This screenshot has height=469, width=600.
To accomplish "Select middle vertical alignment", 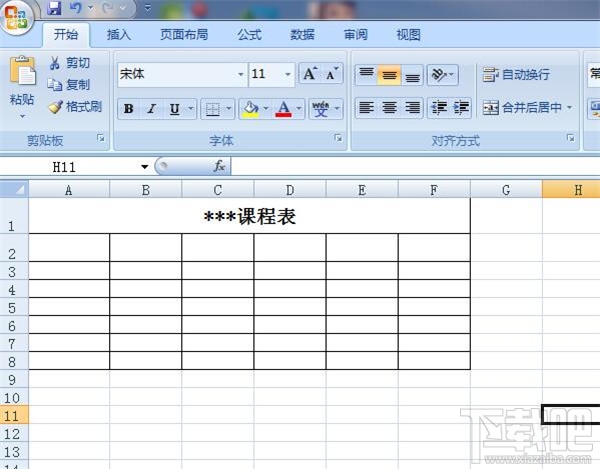I will click(x=389, y=75).
